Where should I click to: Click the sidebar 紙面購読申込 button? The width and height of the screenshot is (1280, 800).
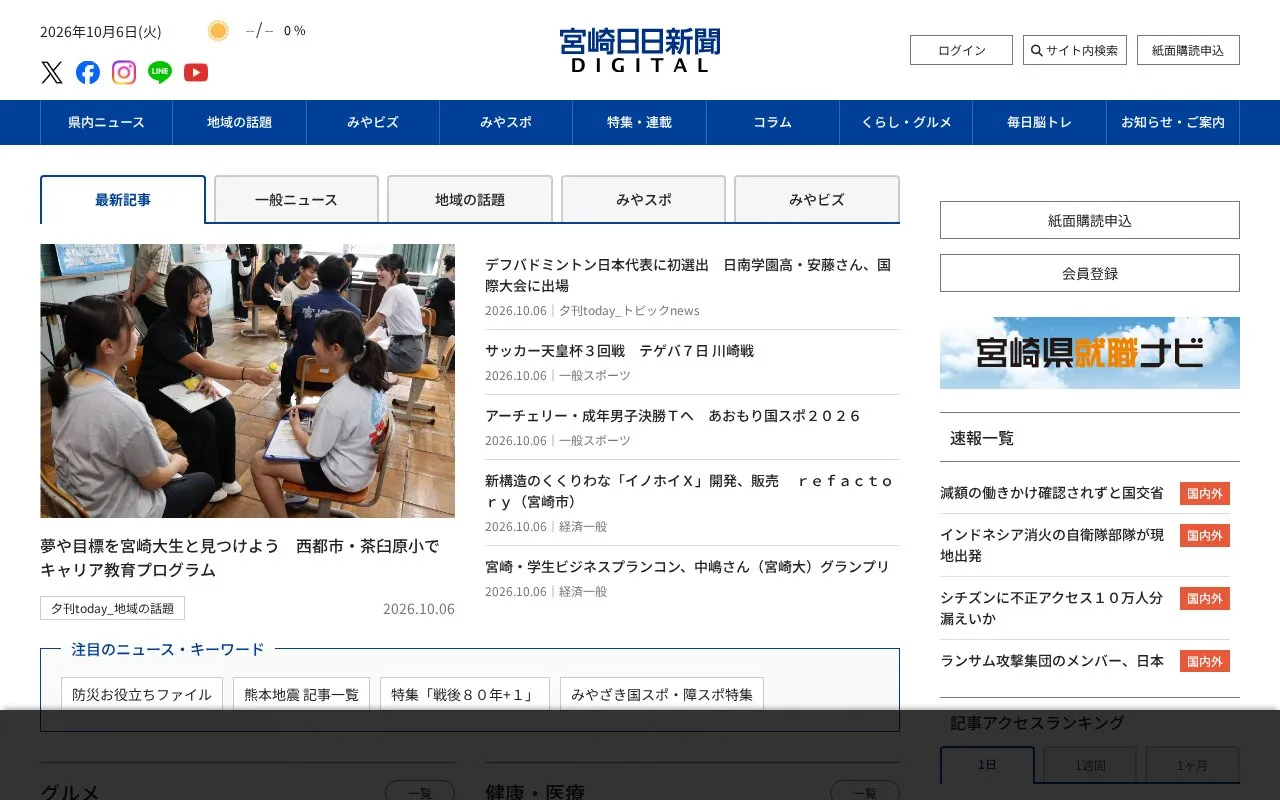(x=1090, y=220)
